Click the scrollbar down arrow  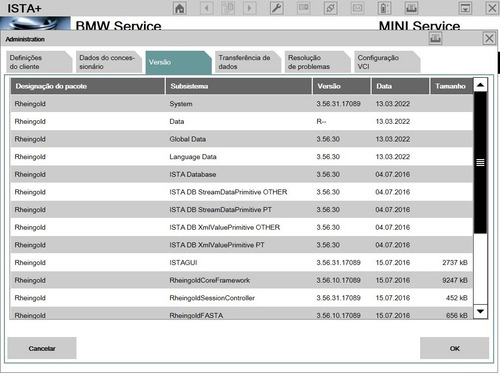[x=480, y=311]
